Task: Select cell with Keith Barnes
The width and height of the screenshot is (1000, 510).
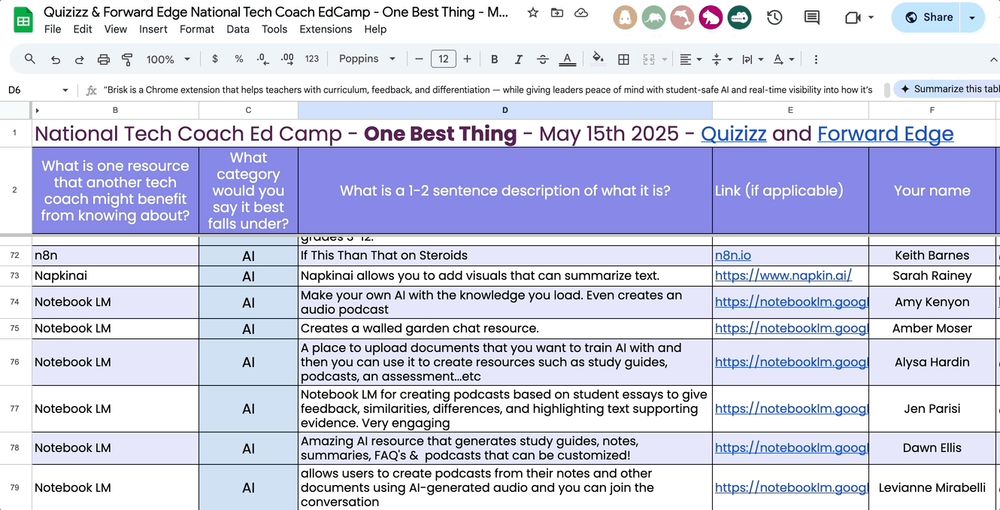Action: click(x=932, y=256)
